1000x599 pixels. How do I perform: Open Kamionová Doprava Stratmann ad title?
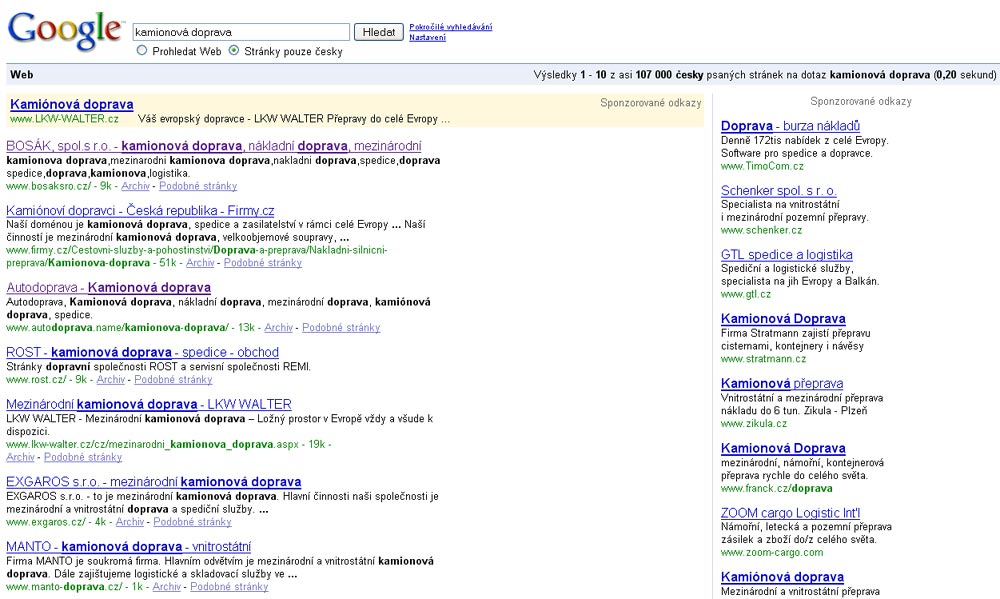click(783, 319)
